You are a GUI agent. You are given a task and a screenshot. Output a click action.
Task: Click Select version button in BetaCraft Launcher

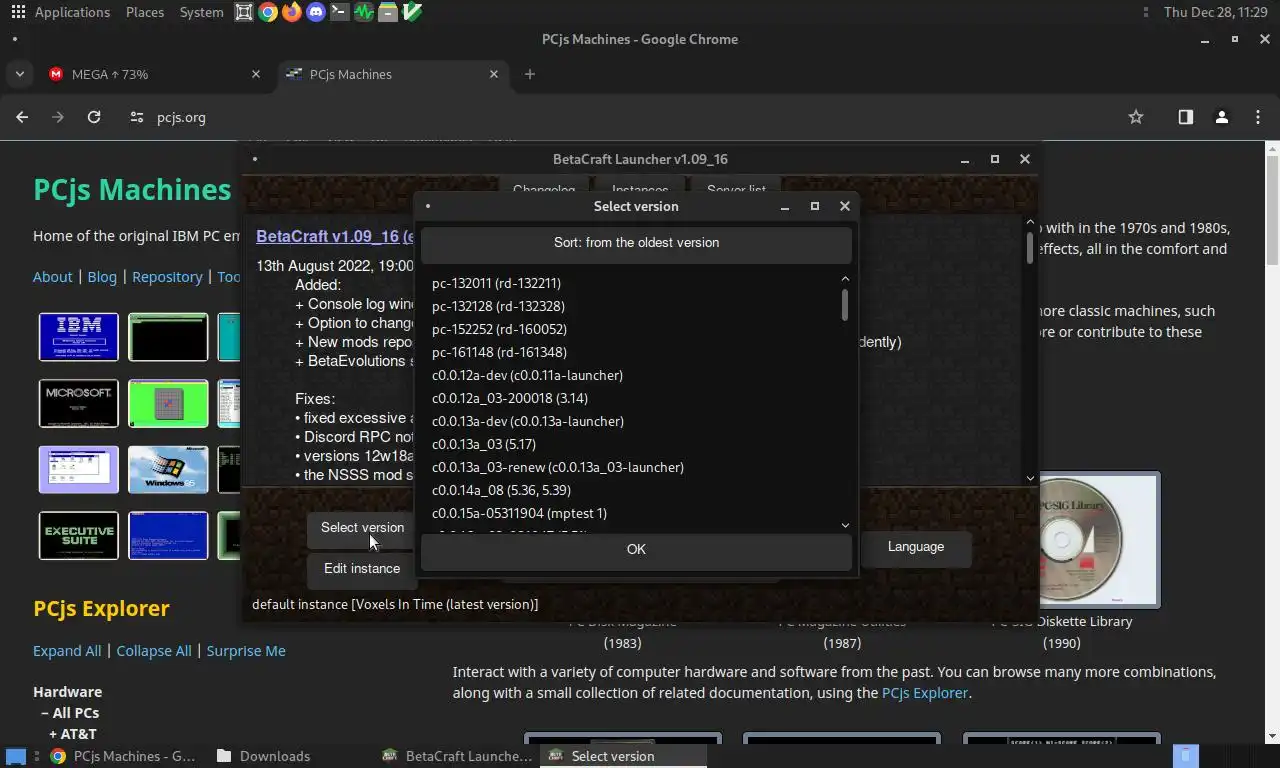362,528
